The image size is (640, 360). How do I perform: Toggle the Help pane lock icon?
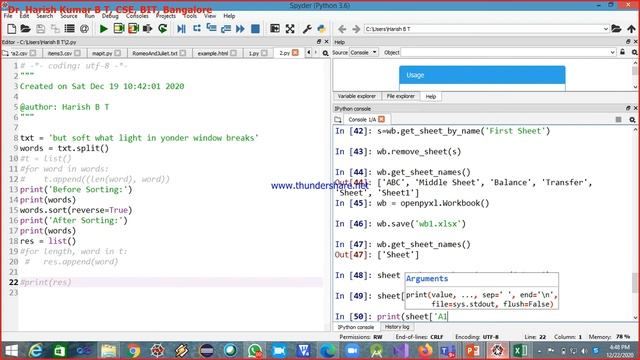click(x=622, y=52)
